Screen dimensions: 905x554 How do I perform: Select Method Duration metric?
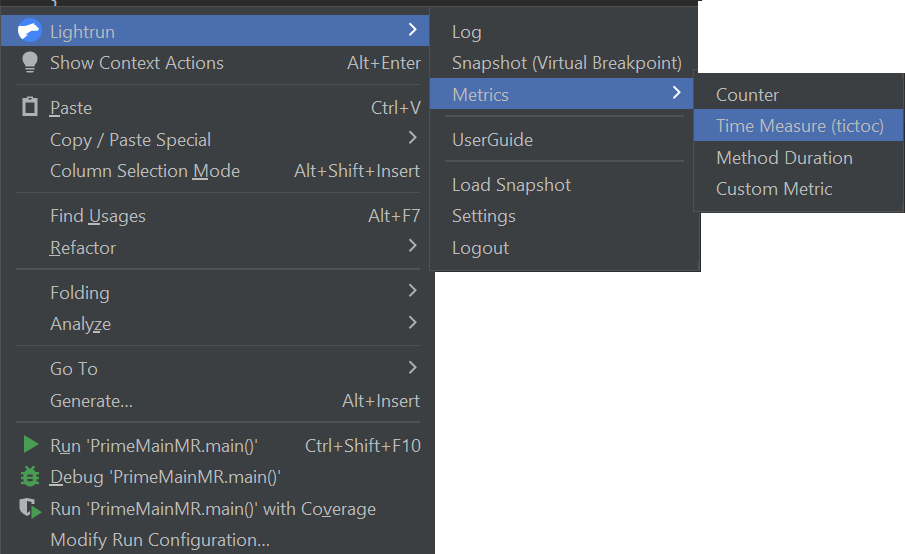pos(784,157)
